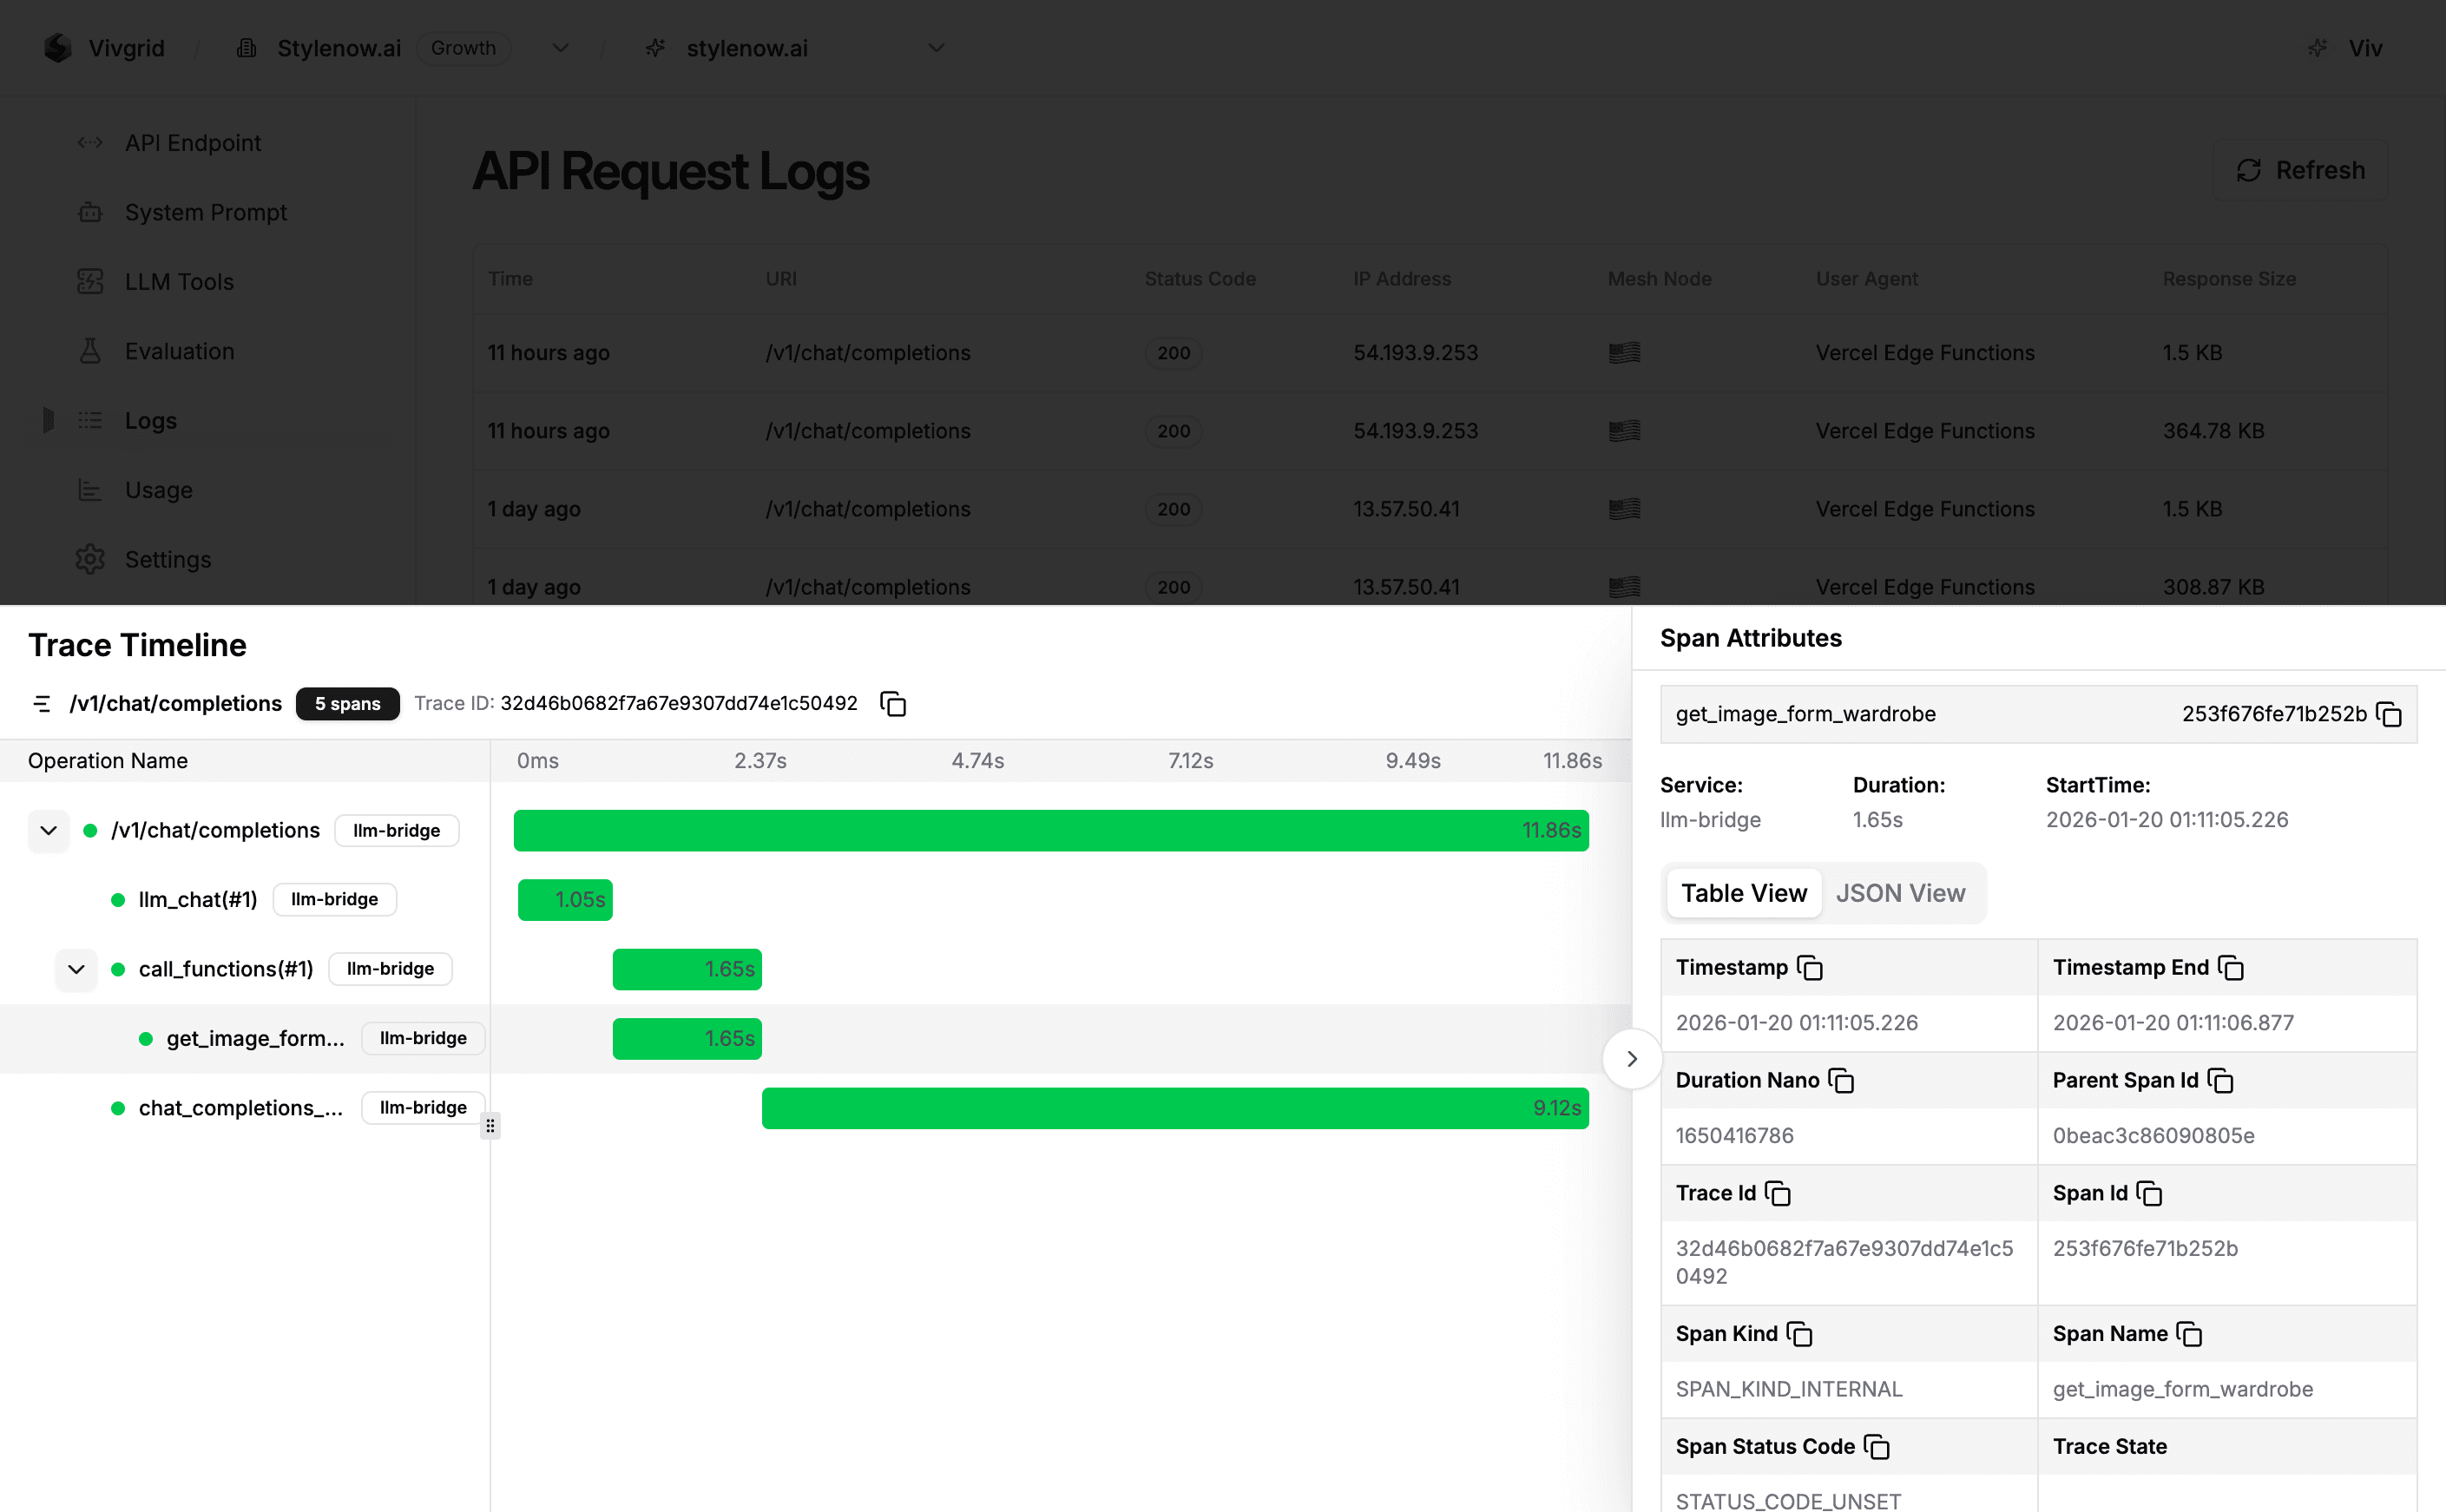The height and width of the screenshot is (1512, 2446).
Task: Select LLM Tools in the sidebar
Action: click(x=179, y=281)
